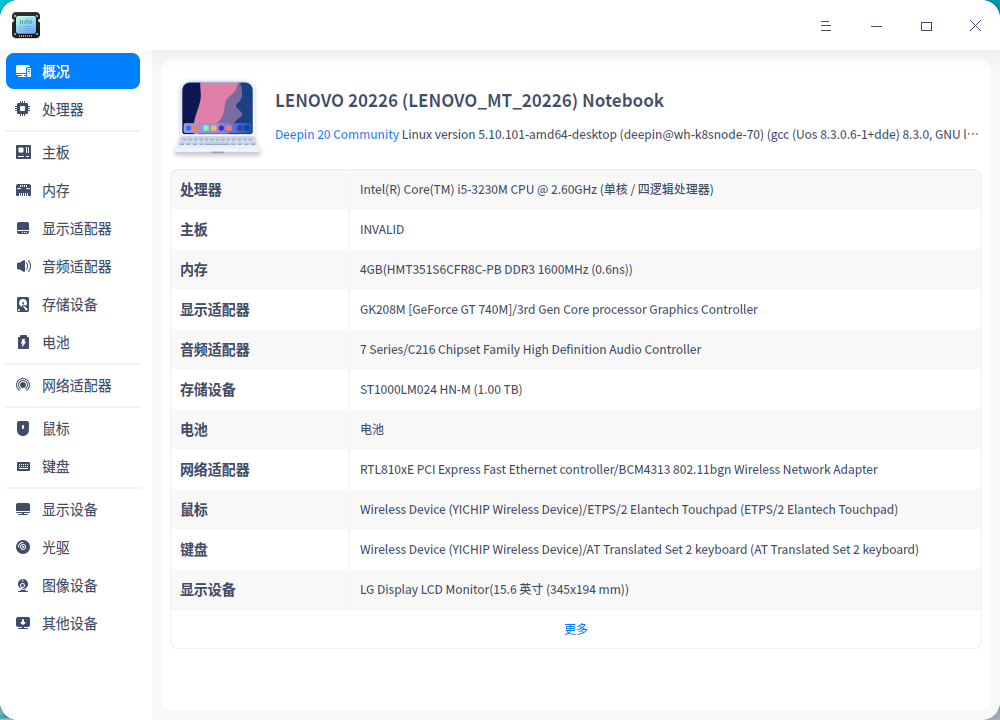Click the 网络适配器 network icon
The height and width of the screenshot is (720, 1000).
click(x=24, y=385)
